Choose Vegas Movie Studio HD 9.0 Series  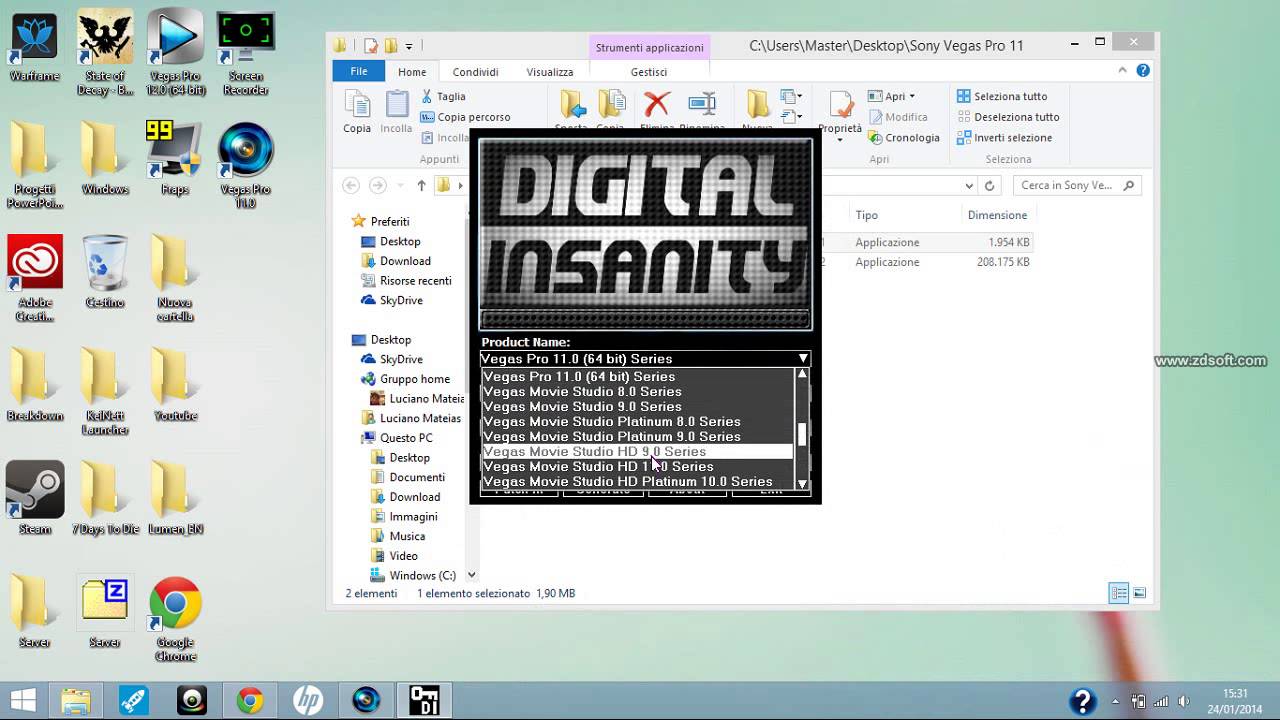[637, 452]
